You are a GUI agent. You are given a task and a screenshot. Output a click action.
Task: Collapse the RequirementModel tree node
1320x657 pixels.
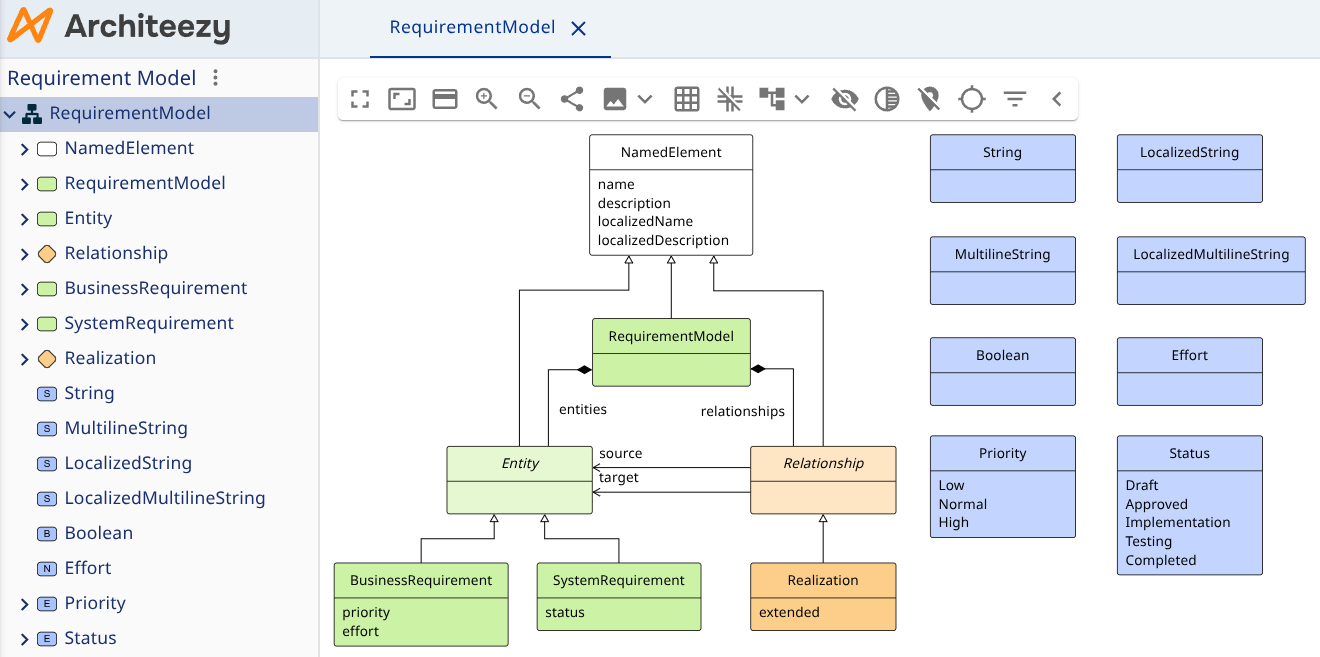[x=10, y=113]
